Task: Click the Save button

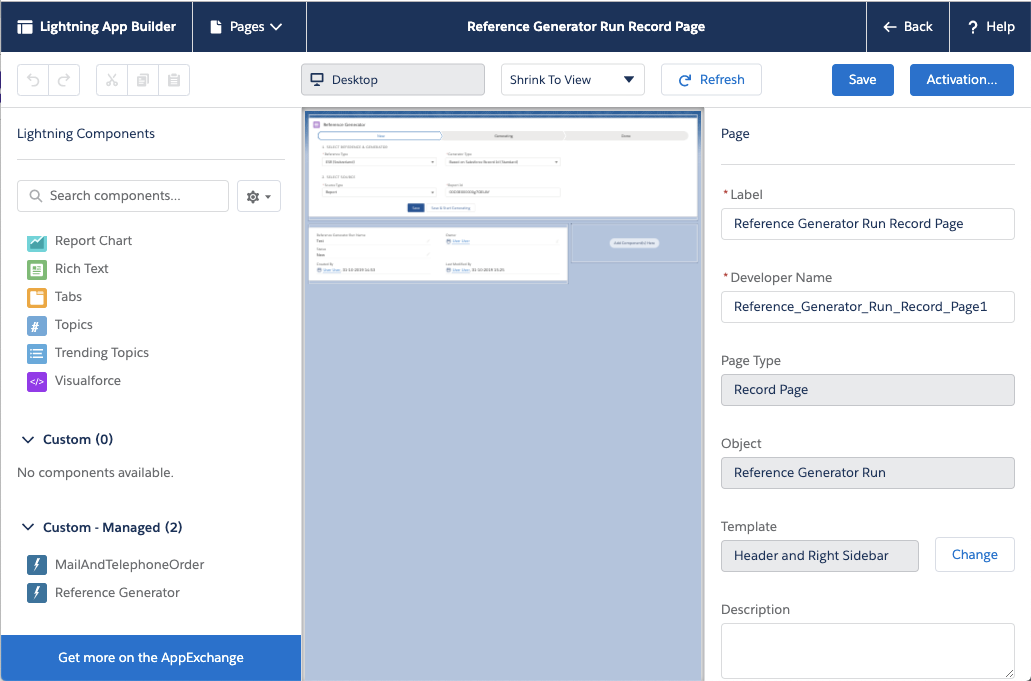Action: click(862, 78)
